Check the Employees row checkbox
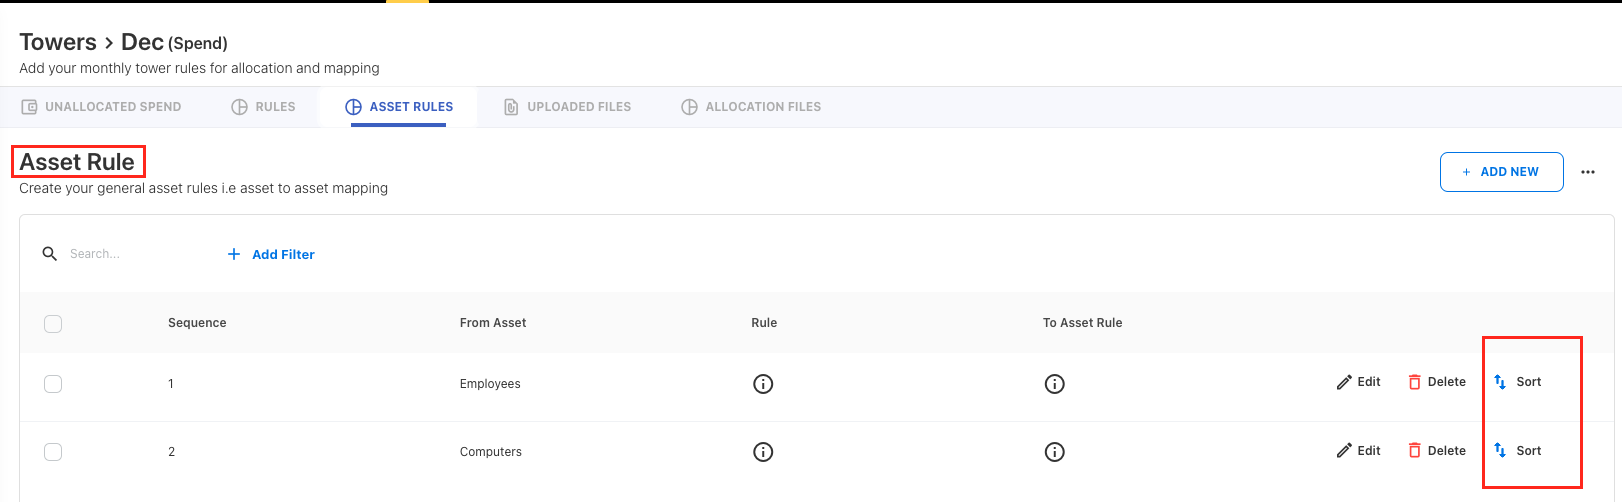Viewport: 1622px width, 502px height. point(53,384)
